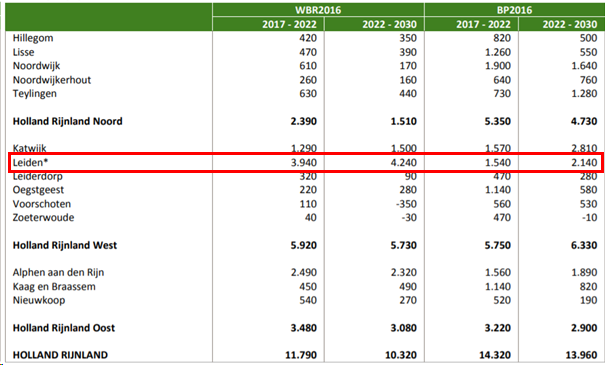Screen dimensions: 605x365
Task: Click the BP2016 column group header
Action: [x=514, y=10]
